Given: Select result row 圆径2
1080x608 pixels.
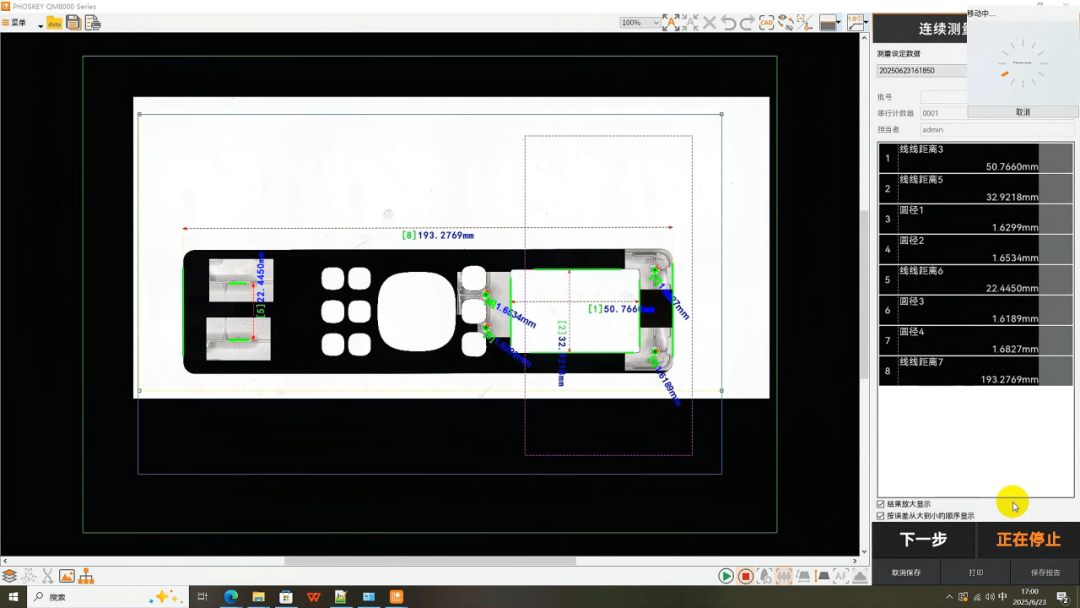Looking at the screenshot, I should tap(975, 249).
